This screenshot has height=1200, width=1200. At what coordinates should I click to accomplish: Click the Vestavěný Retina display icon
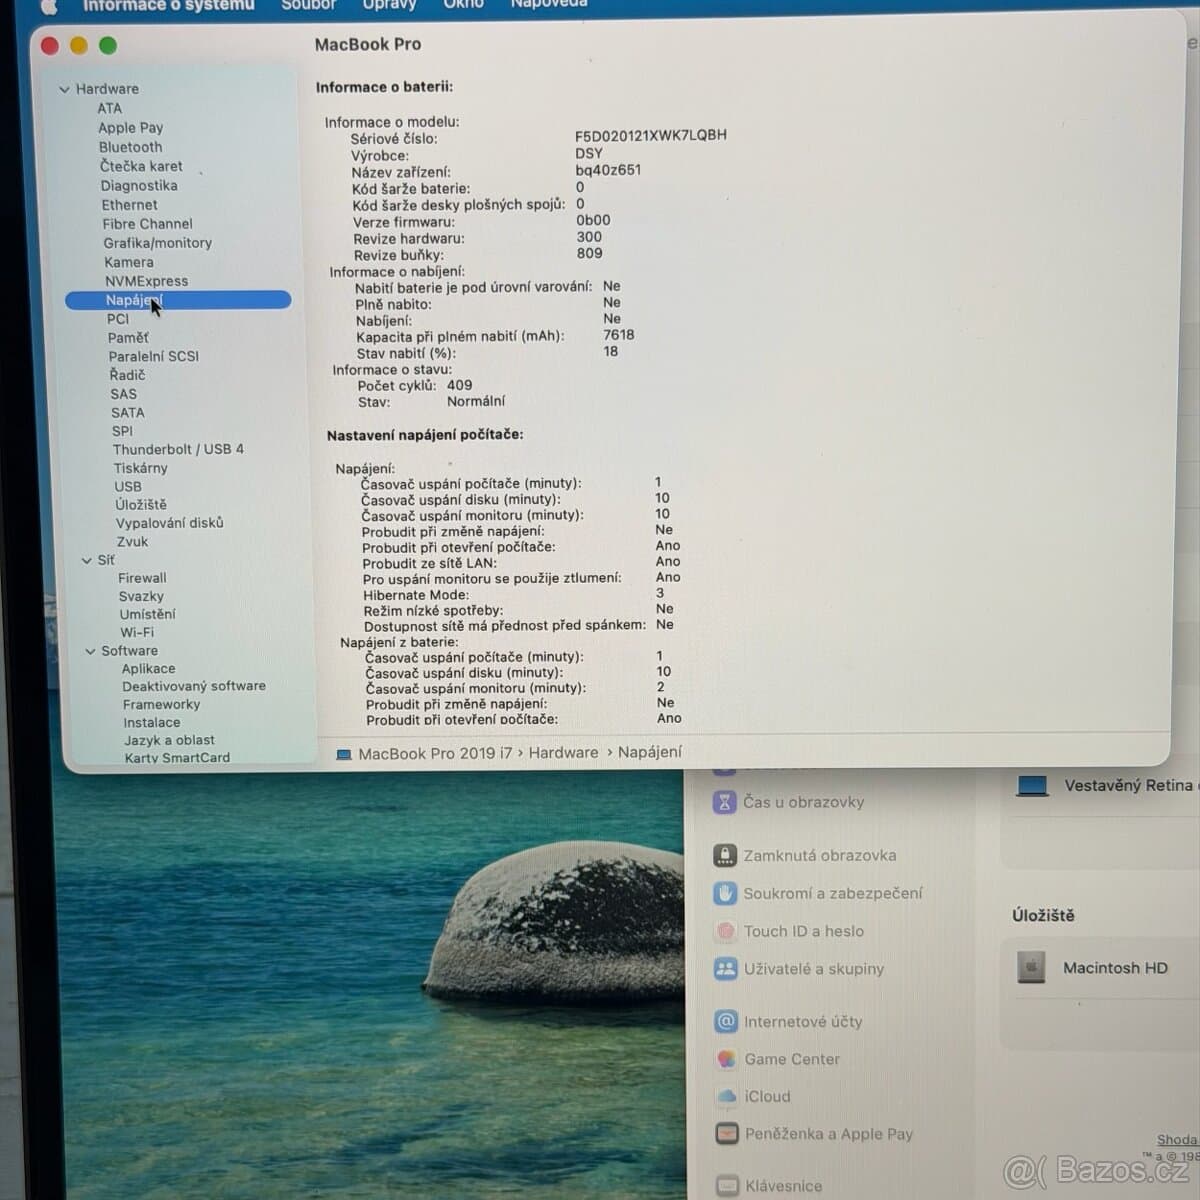1031,786
